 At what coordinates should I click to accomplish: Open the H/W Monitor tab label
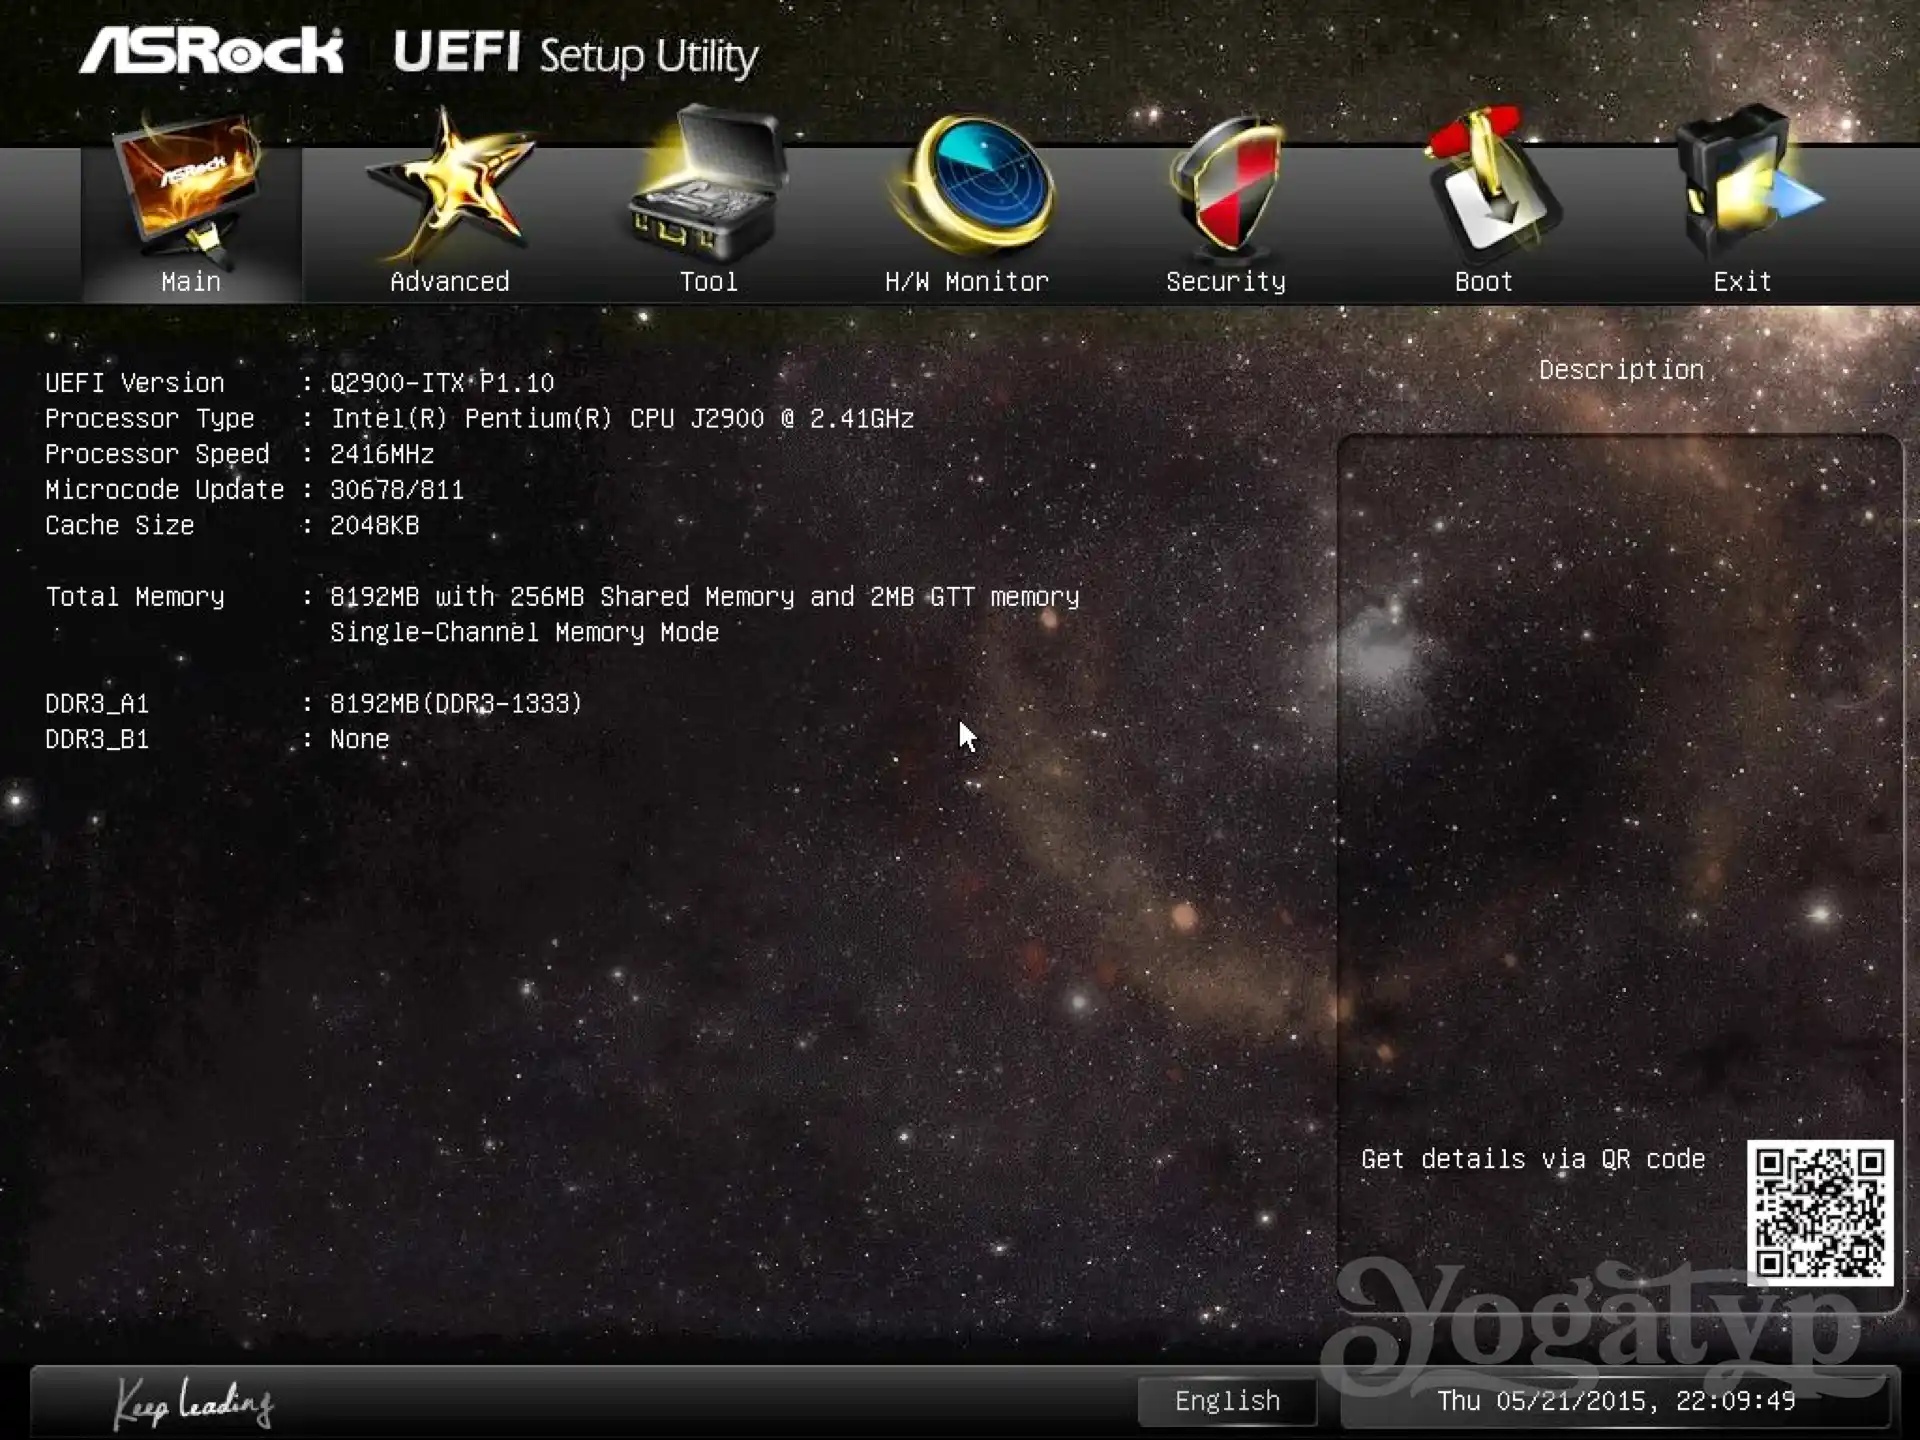point(967,282)
